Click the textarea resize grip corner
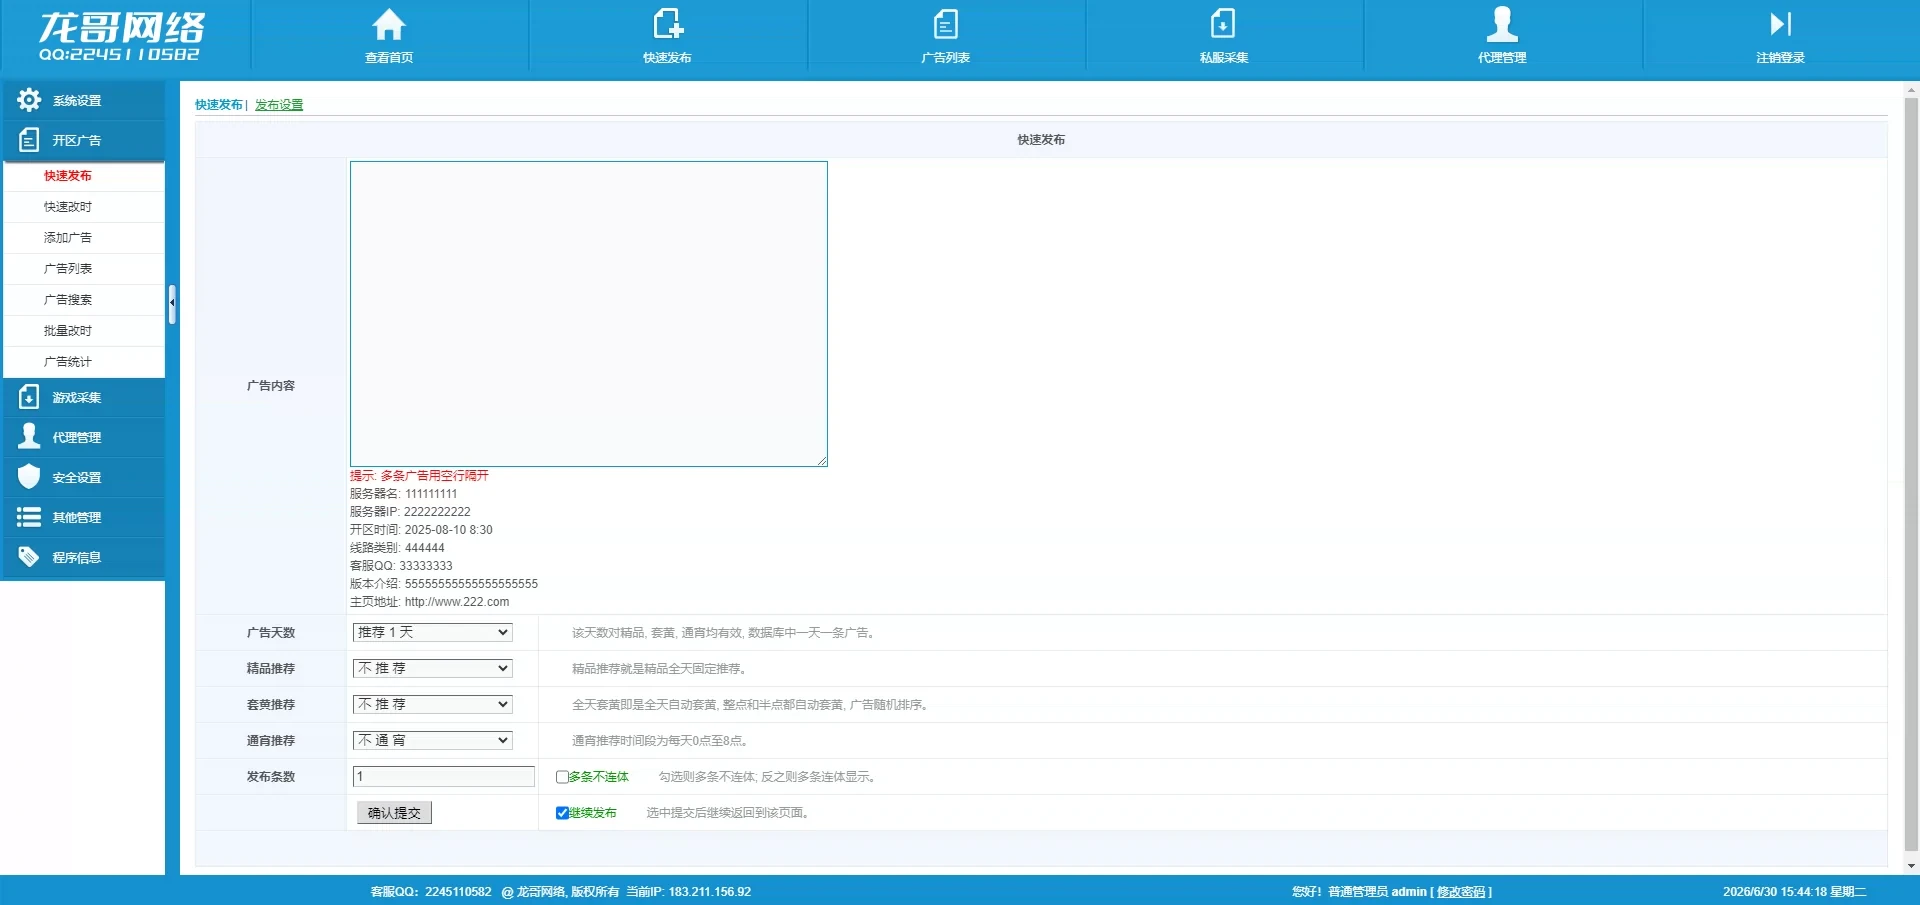Viewport: 1920px width, 905px height. click(821, 460)
